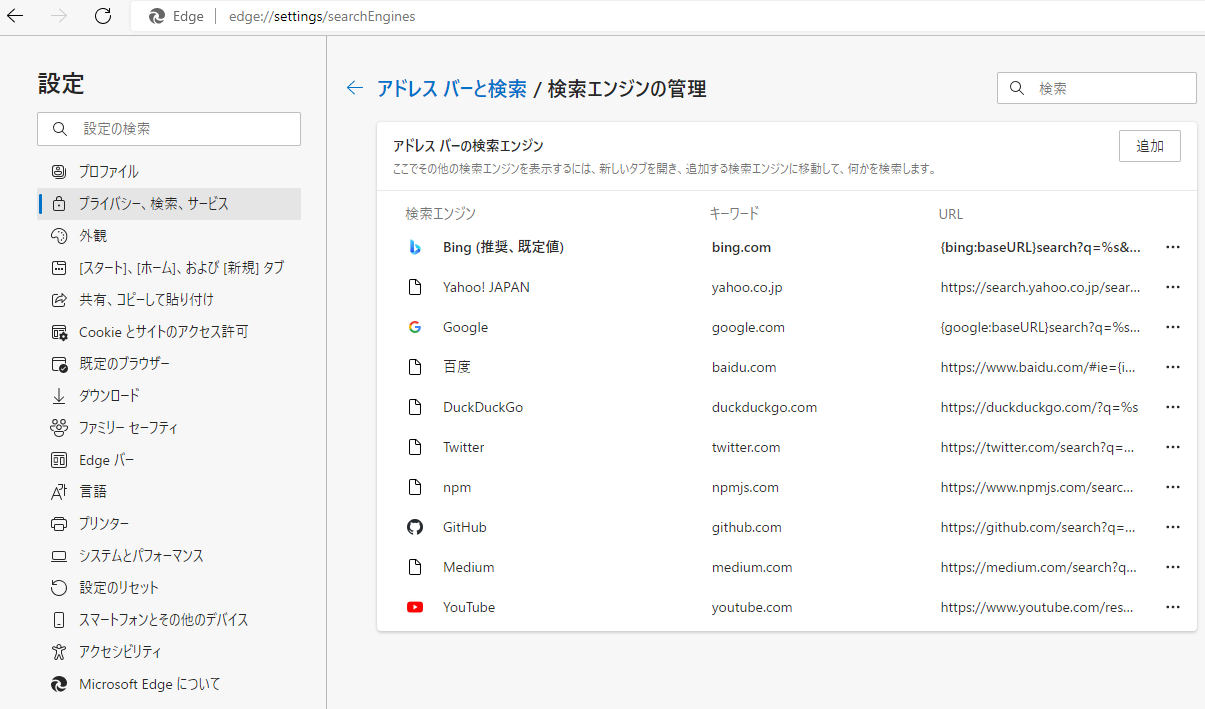The width and height of the screenshot is (1205, 709).
Task: Focus the 設定の検索 search box
Action: tap(169, 129)
